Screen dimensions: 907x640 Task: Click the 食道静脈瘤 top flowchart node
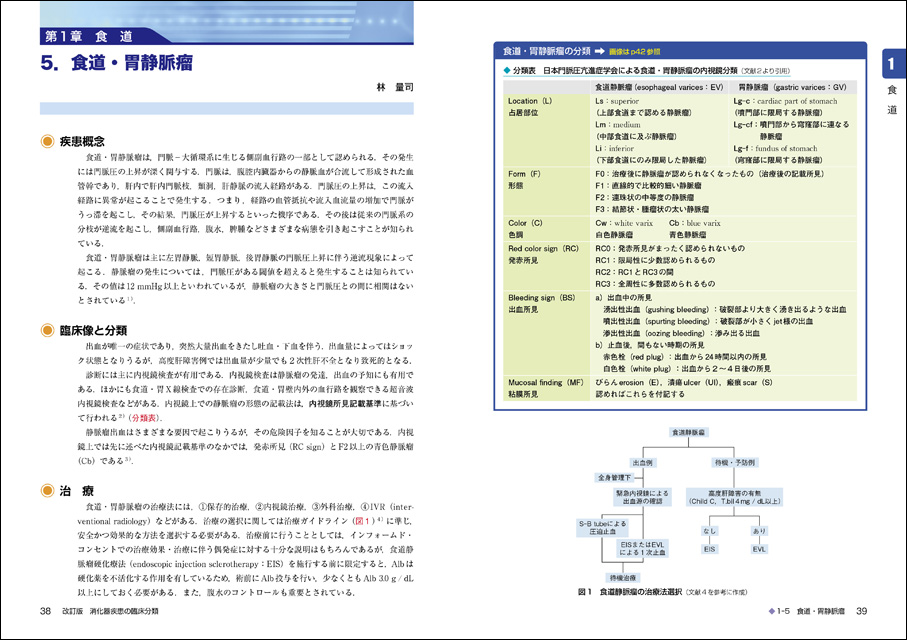[687, 432]
